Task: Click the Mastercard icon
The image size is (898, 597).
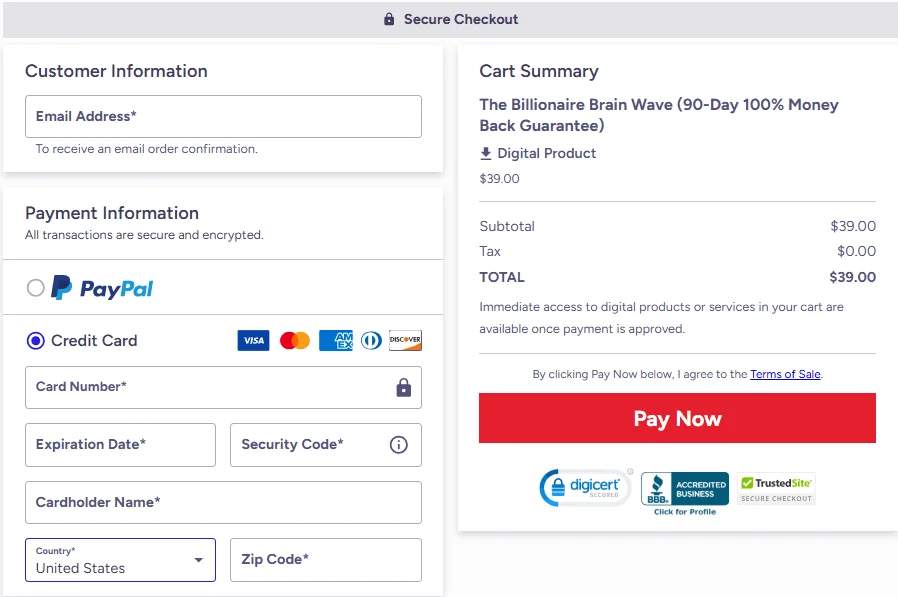Action: (x=294, y=340)
